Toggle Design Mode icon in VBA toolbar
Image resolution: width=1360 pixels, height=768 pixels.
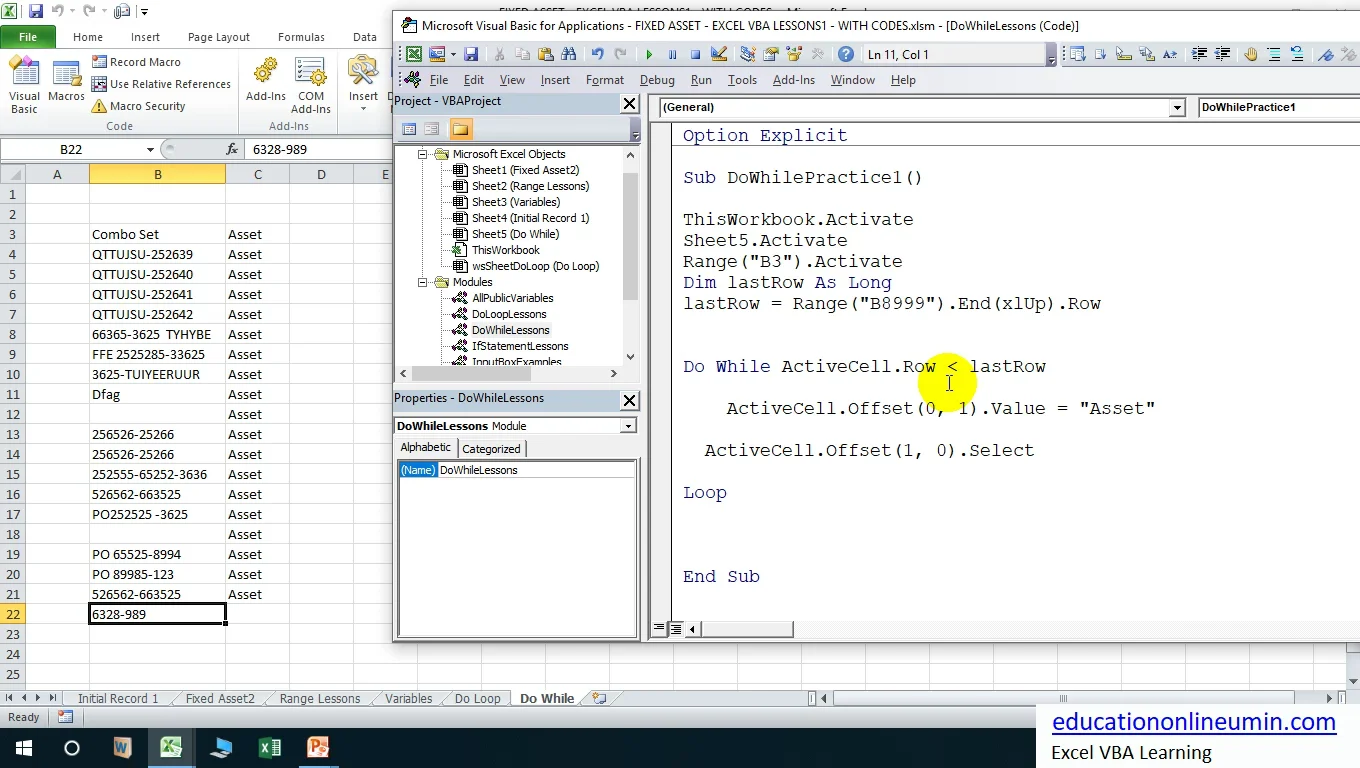click(719, 54)
